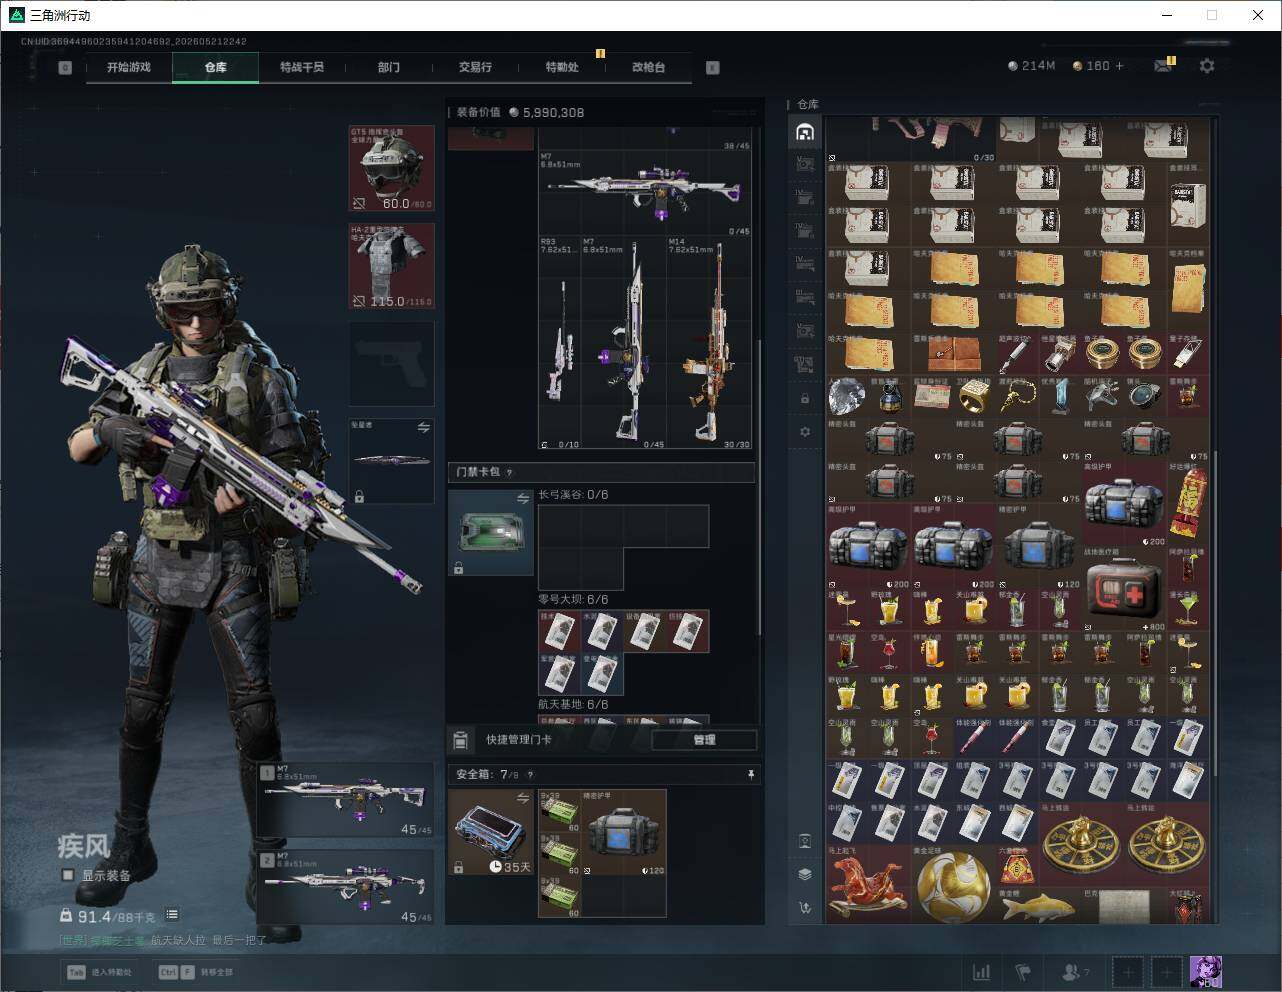Viewport: 1282px width, 992px height.
Task: Select weapon slot 2 M7 rifle
Action: pyautogui.click(x=346, y=887)
